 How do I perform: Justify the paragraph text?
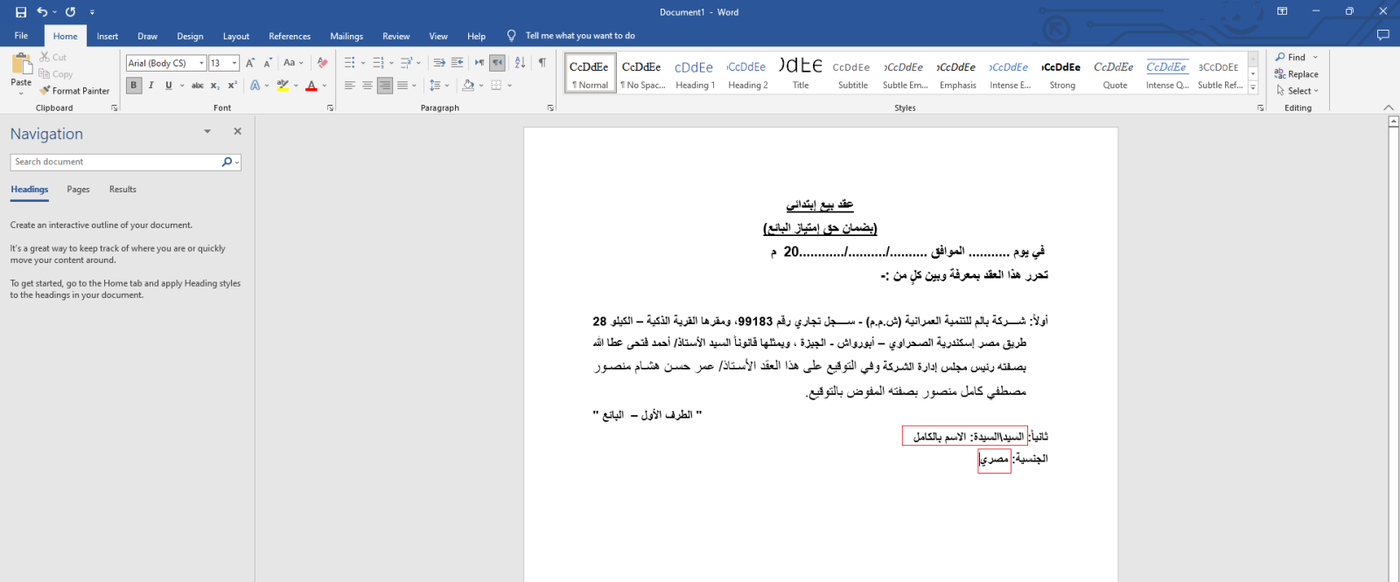click(x=402, y=86)
